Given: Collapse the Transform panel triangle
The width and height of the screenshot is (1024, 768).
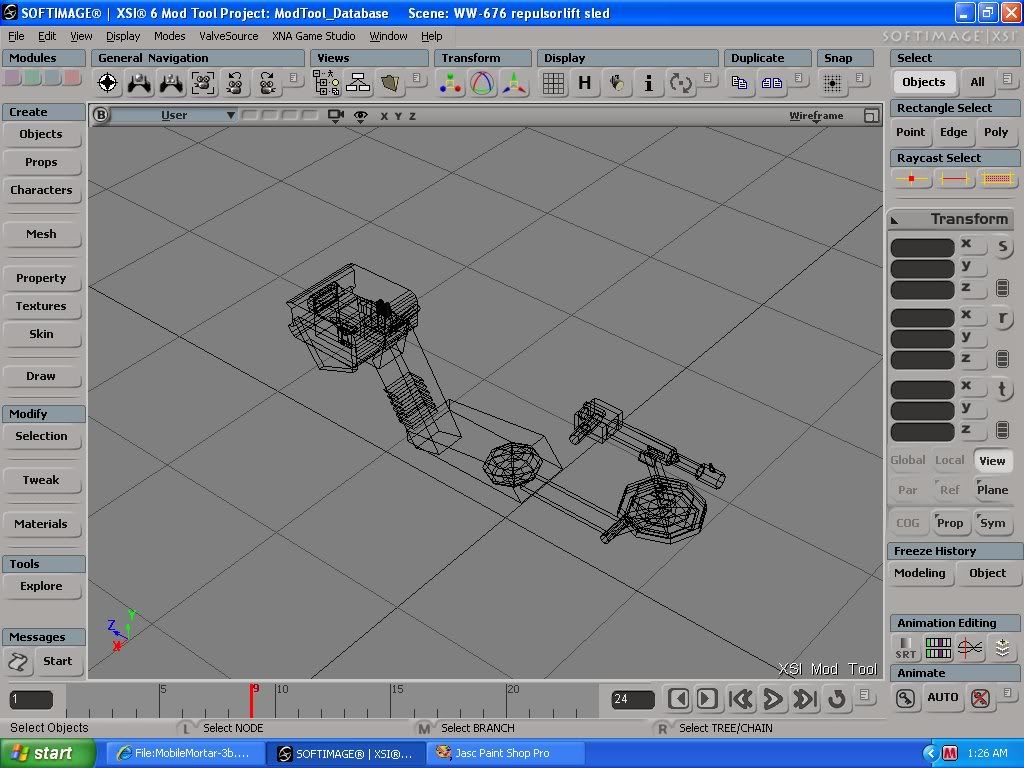Looking at the screenshot, I should coord(895,220).
